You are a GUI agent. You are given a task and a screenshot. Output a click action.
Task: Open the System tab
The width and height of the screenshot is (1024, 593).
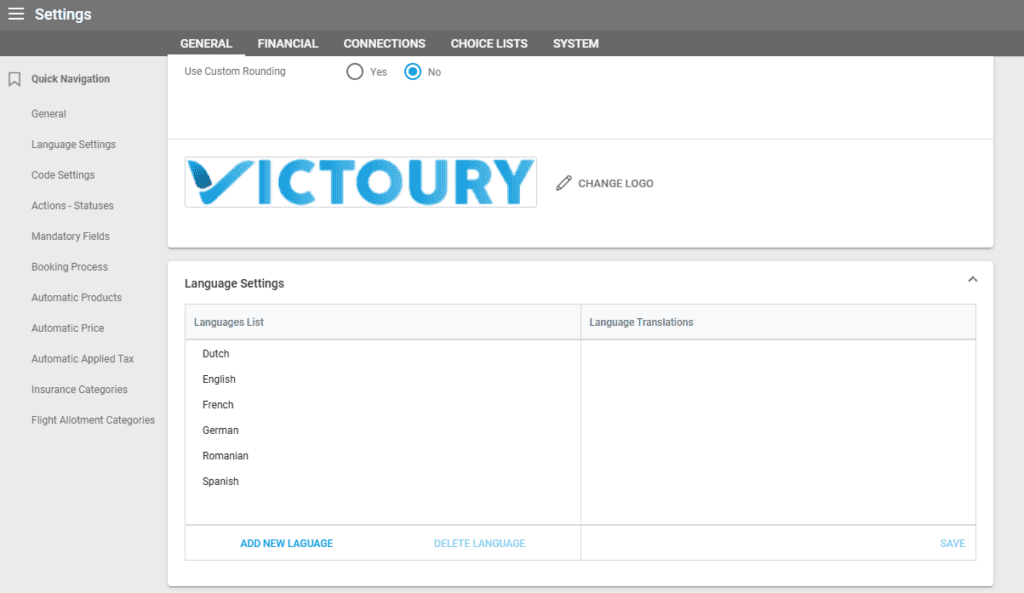click(x=576, y=44)
